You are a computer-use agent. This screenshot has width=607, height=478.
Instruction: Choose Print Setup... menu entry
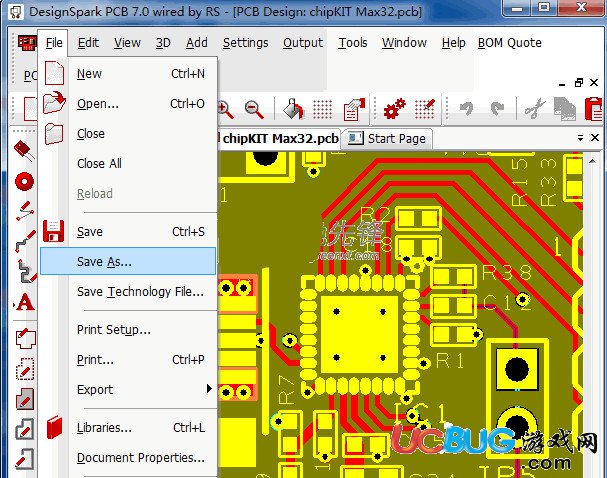point(128,330)
